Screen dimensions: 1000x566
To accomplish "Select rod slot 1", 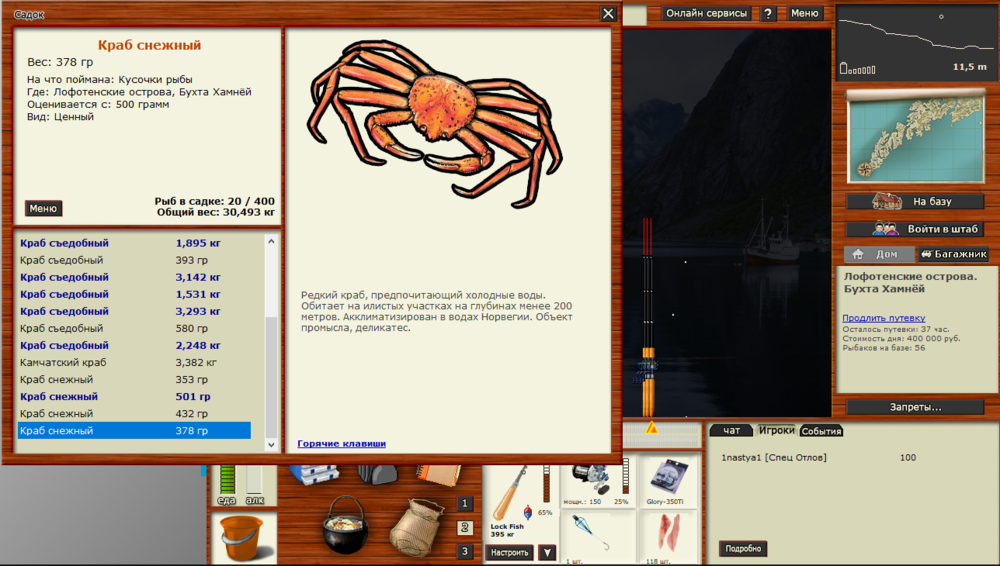I will (465, 503).
